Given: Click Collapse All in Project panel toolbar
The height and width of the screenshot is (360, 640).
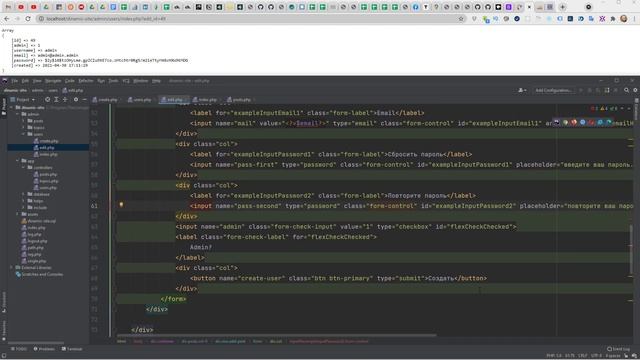Looking at the screenshot, I should point(65,100).
